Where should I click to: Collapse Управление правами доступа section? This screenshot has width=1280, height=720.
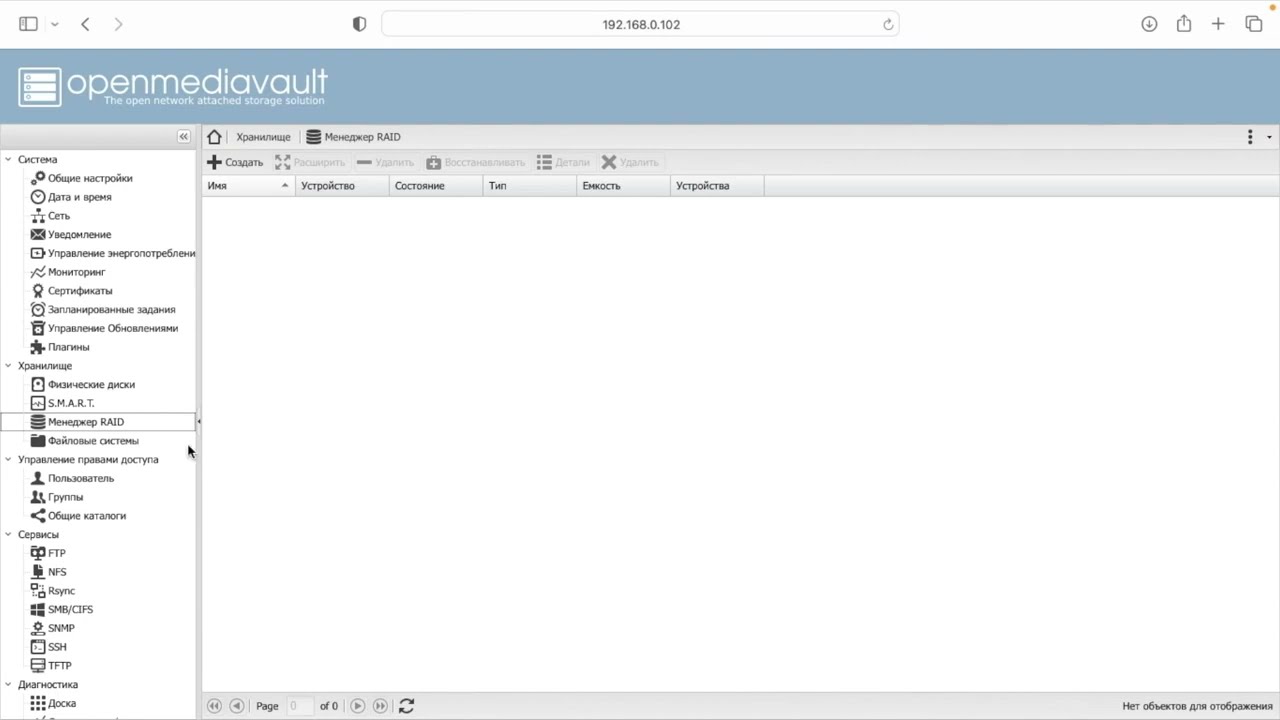click(8, 460)
